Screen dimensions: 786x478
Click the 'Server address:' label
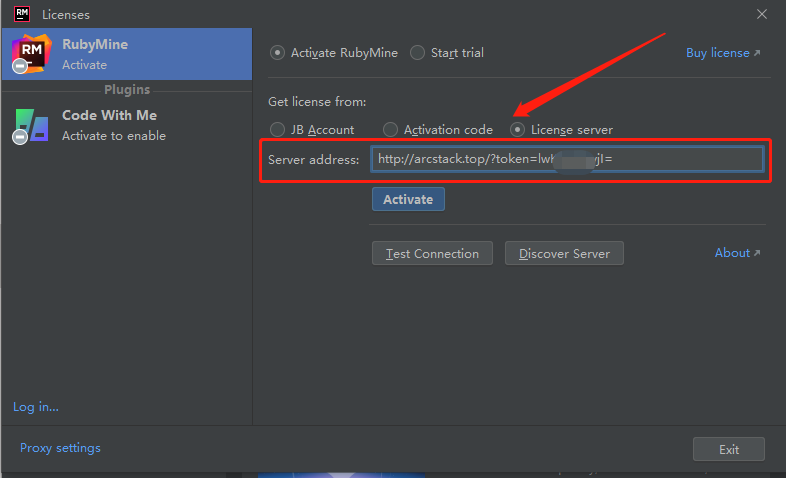tap(313, 160)
